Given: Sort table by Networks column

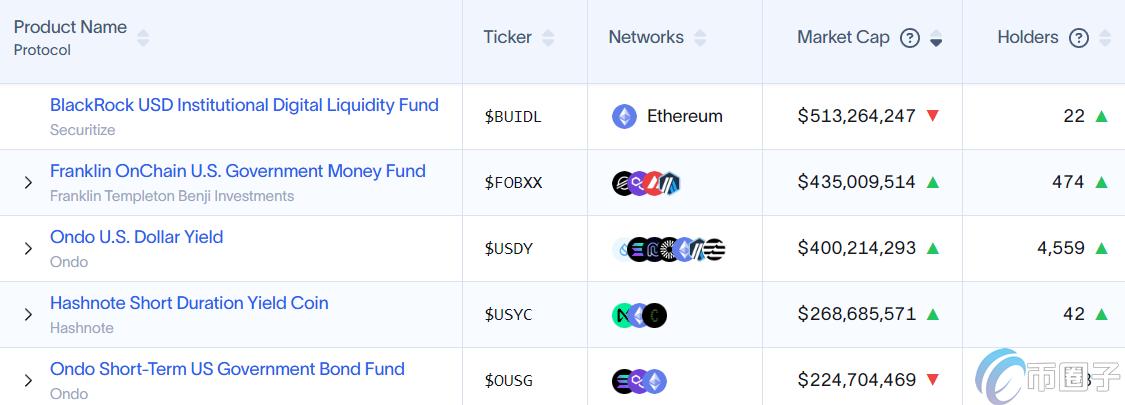Looking at the screenshot, I should point(700,38).
